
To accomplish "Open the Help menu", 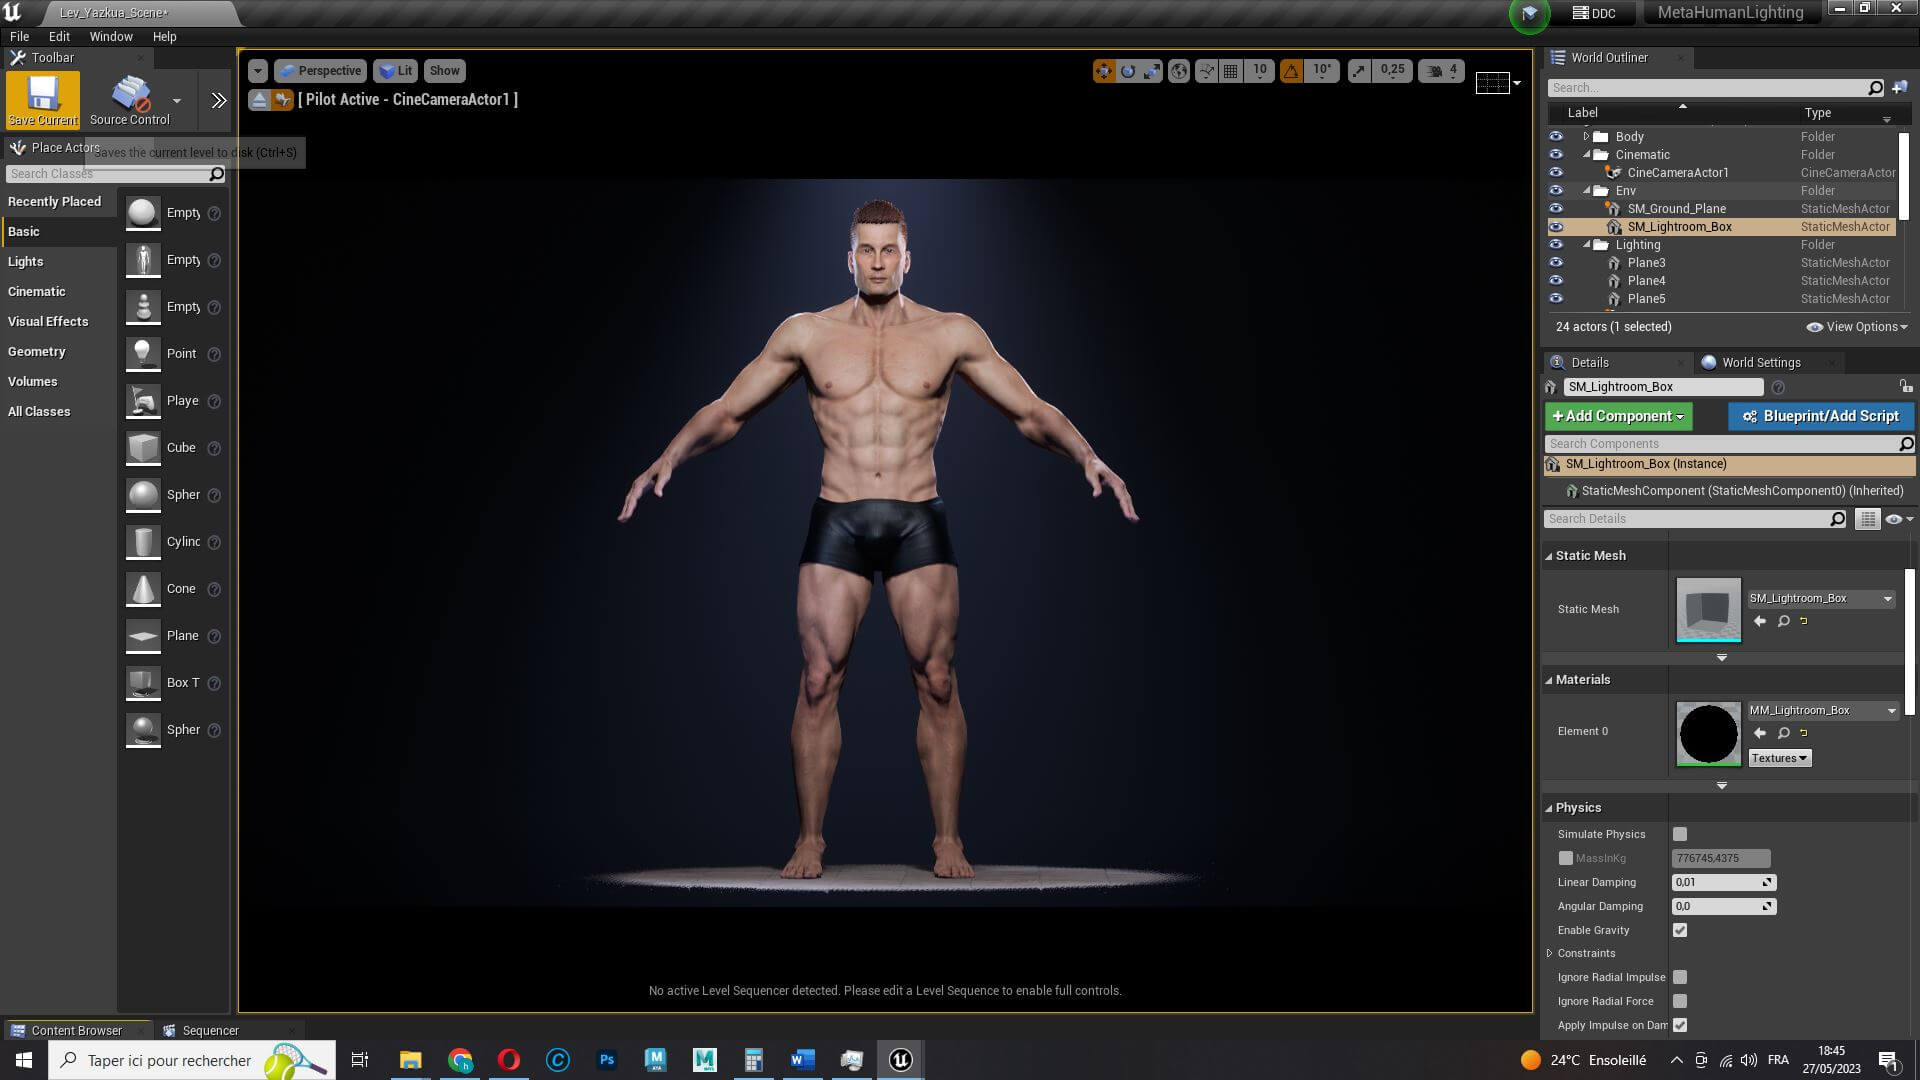I will pos(164,36).
